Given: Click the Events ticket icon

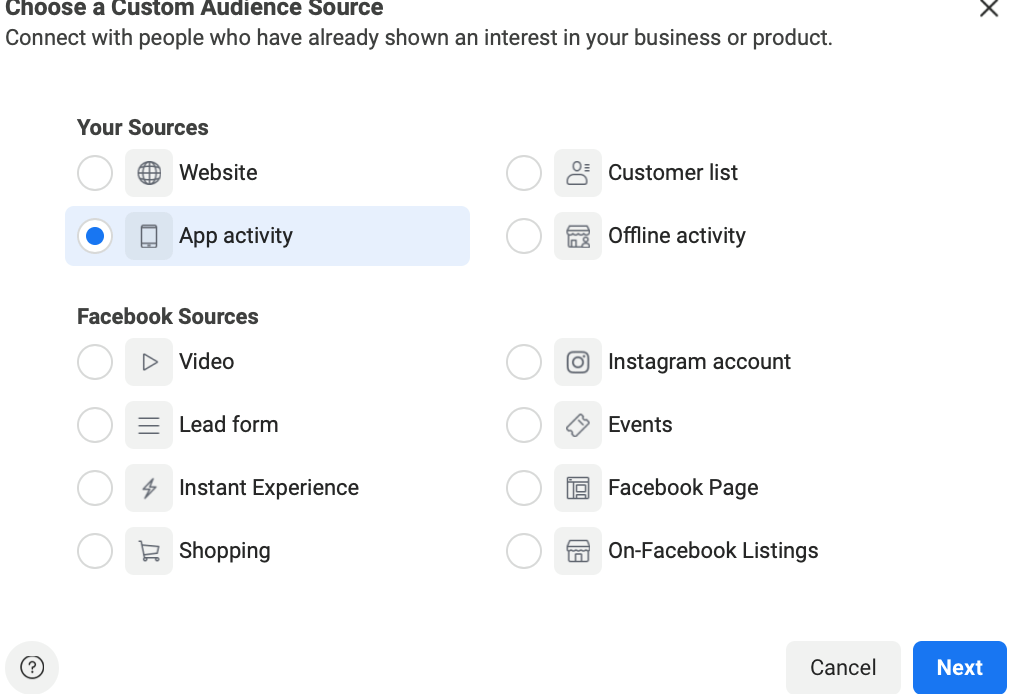Looking at the screenshot, I should tap(578, 424).
